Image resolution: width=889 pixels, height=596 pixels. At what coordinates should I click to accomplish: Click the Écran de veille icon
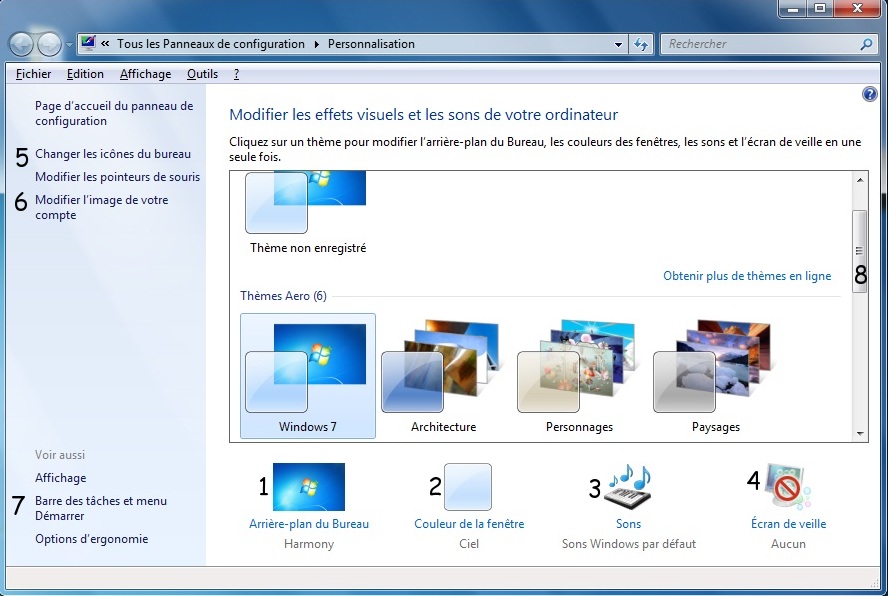pos(788,486)
